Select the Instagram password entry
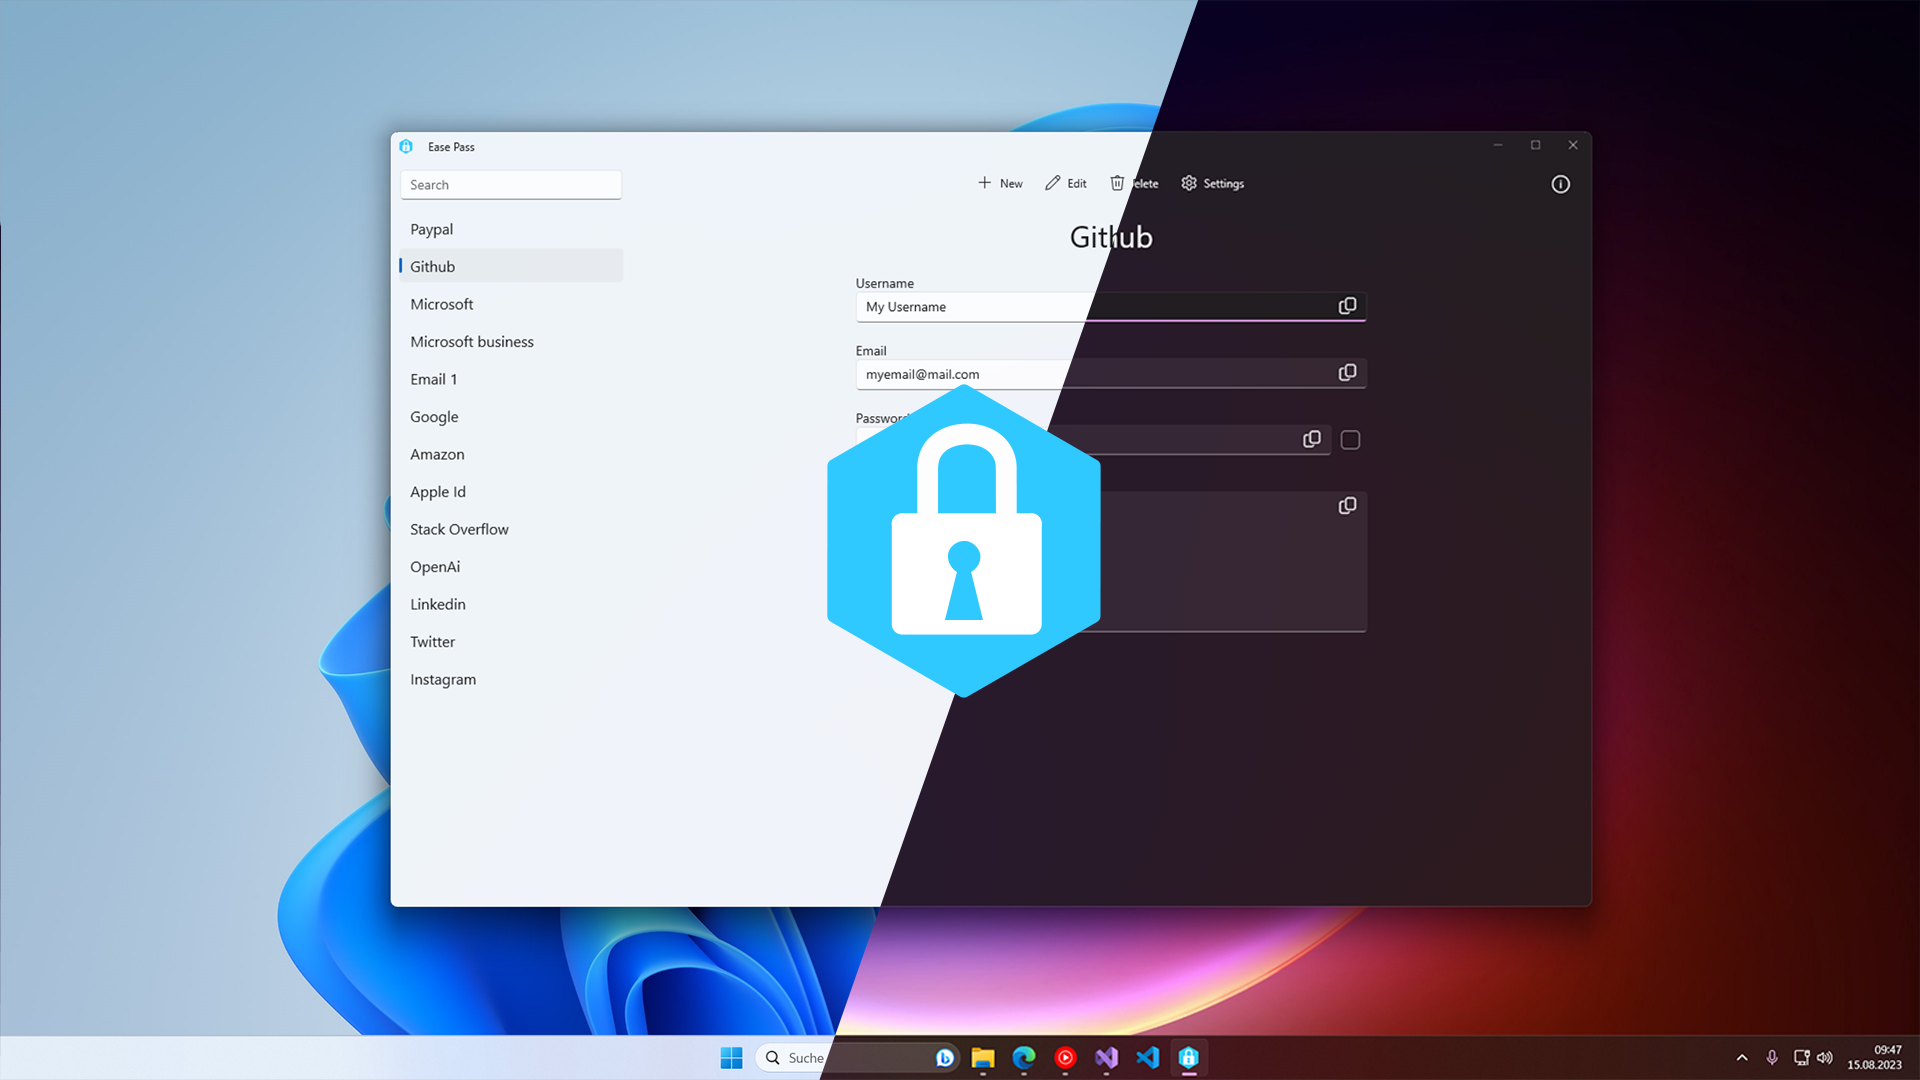Image resolution: width=1920 pixels, height=1080 pixels. click(442, 680)
